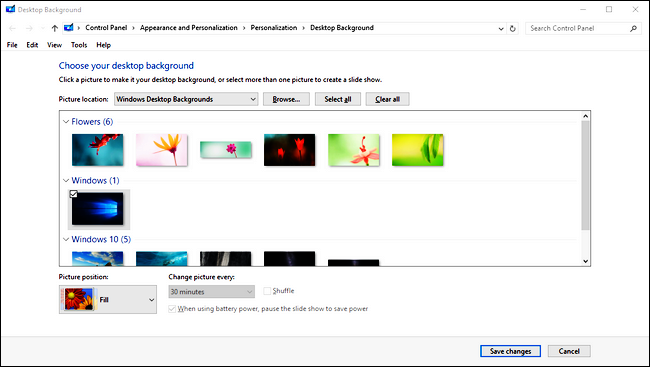Click the Desktop Background title bar icon
The image size is (650, 367).
pyautogui.click(x=10, y=9)
